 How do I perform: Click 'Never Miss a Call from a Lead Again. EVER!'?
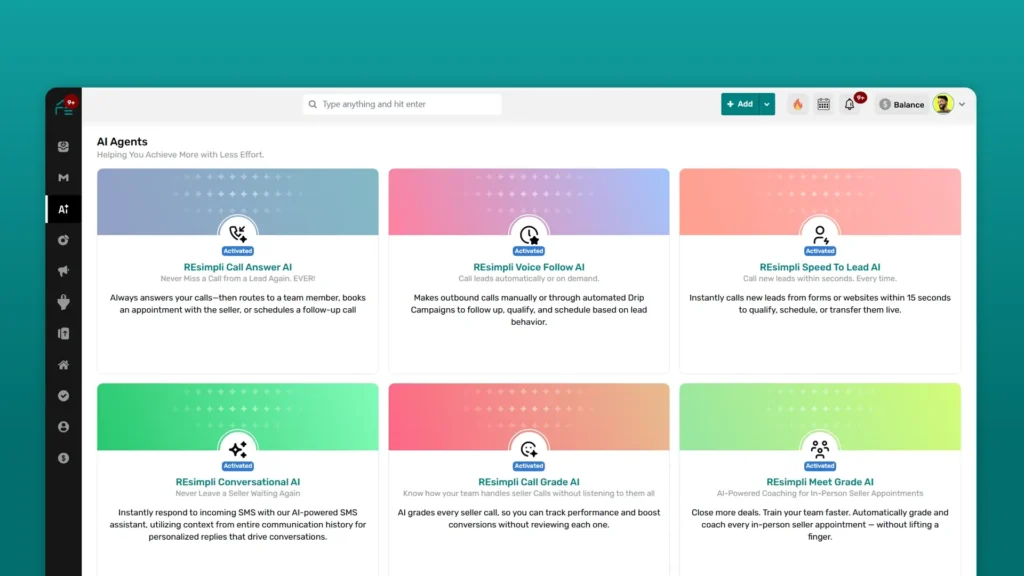click(238, 279)
